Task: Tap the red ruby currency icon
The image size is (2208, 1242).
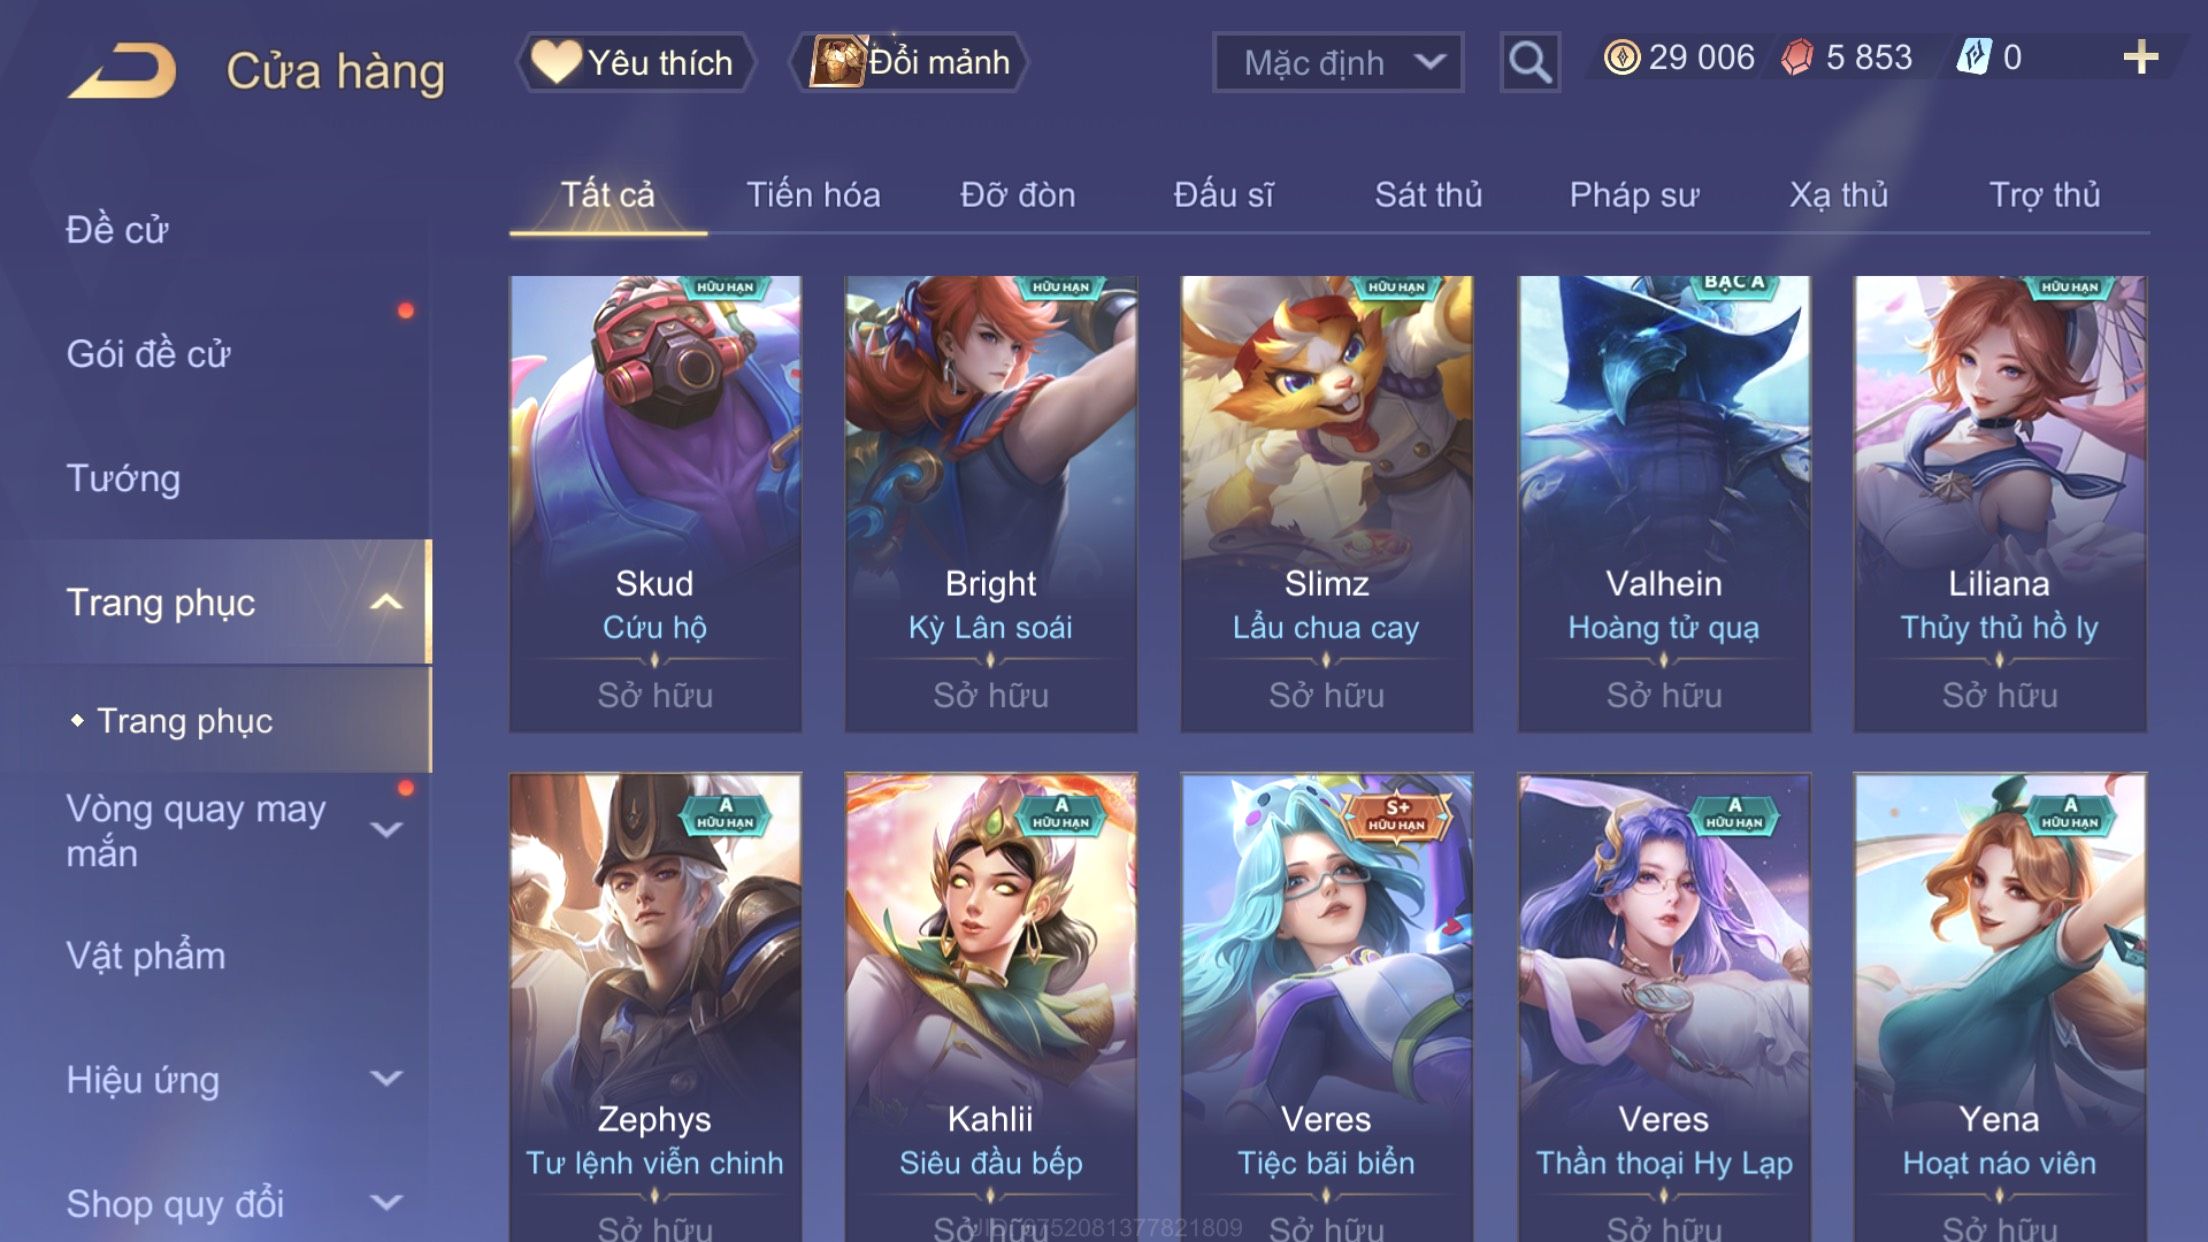Action: (x=1797, y=57)
